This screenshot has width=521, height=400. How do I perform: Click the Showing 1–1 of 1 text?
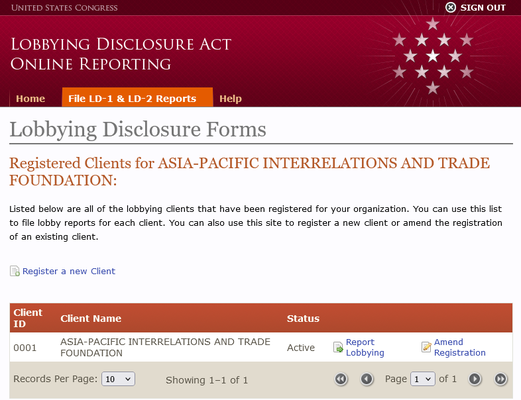click(207, 380)
